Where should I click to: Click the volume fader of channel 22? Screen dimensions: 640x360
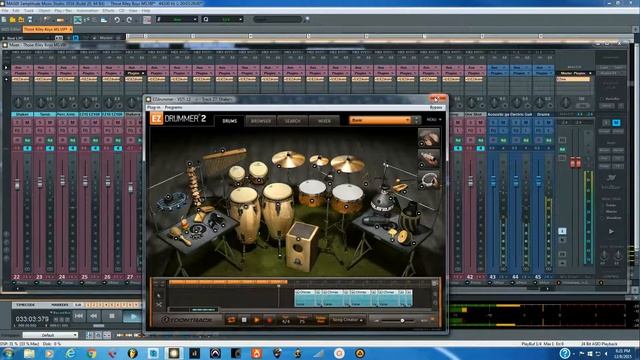click(17, 184)
